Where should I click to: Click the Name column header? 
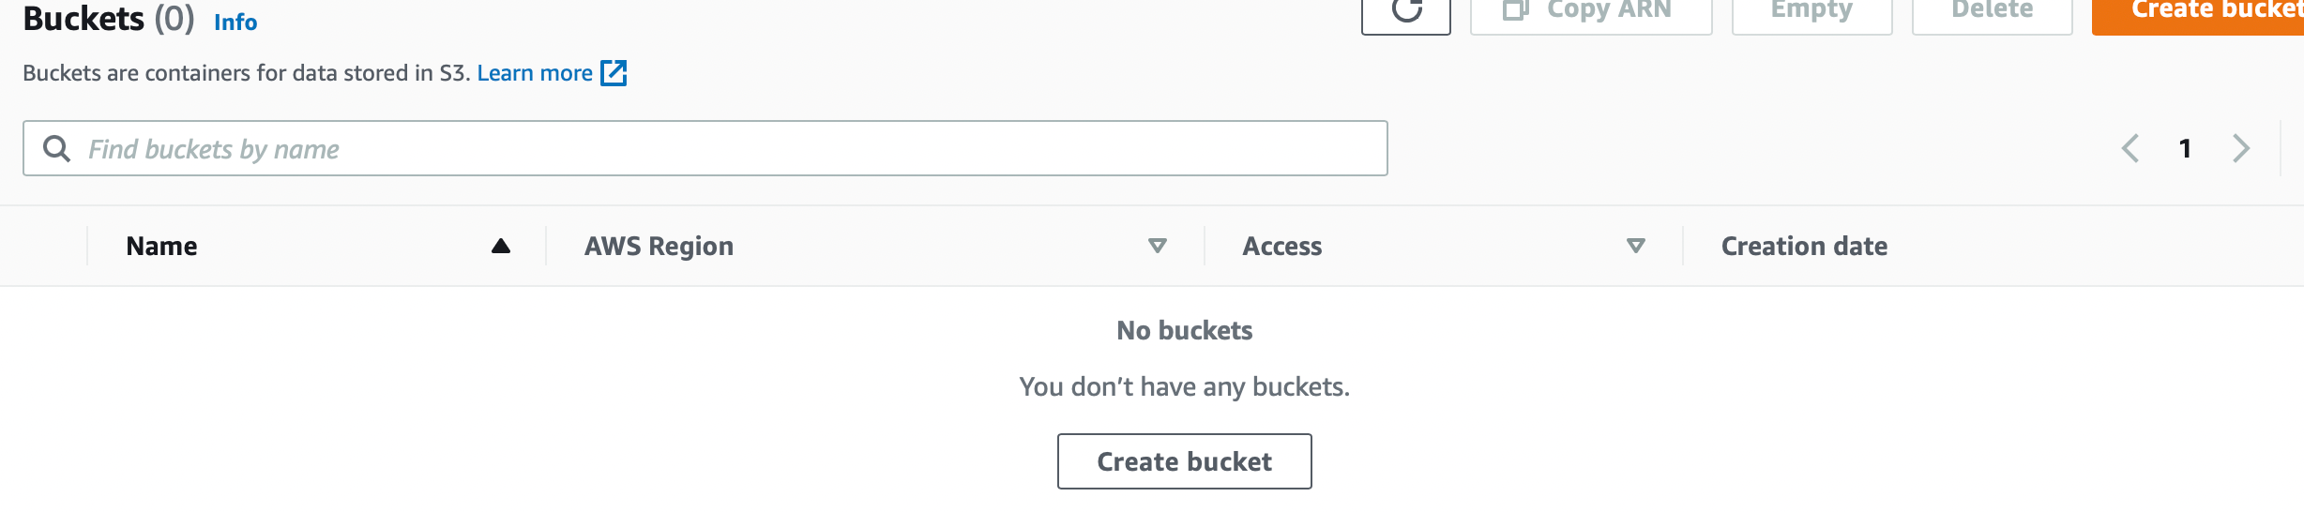(x=162, y=246)
